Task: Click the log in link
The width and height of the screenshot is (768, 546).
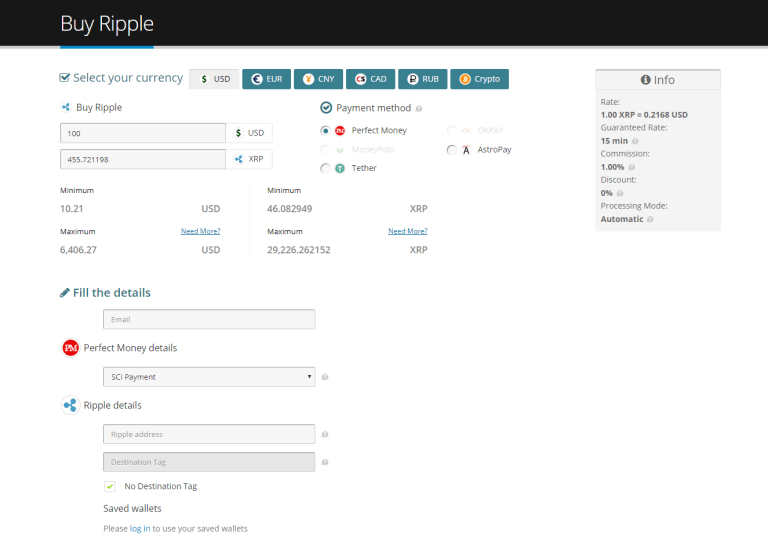Action: 140,529
